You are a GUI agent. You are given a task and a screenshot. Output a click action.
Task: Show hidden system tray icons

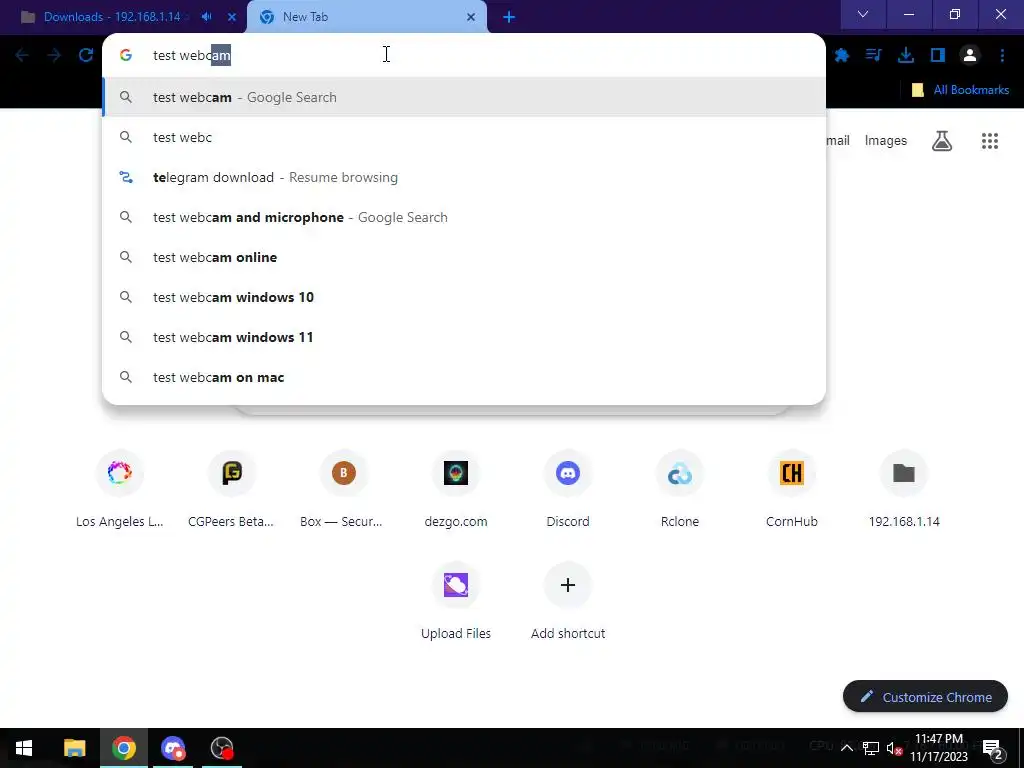coord(846,748)
